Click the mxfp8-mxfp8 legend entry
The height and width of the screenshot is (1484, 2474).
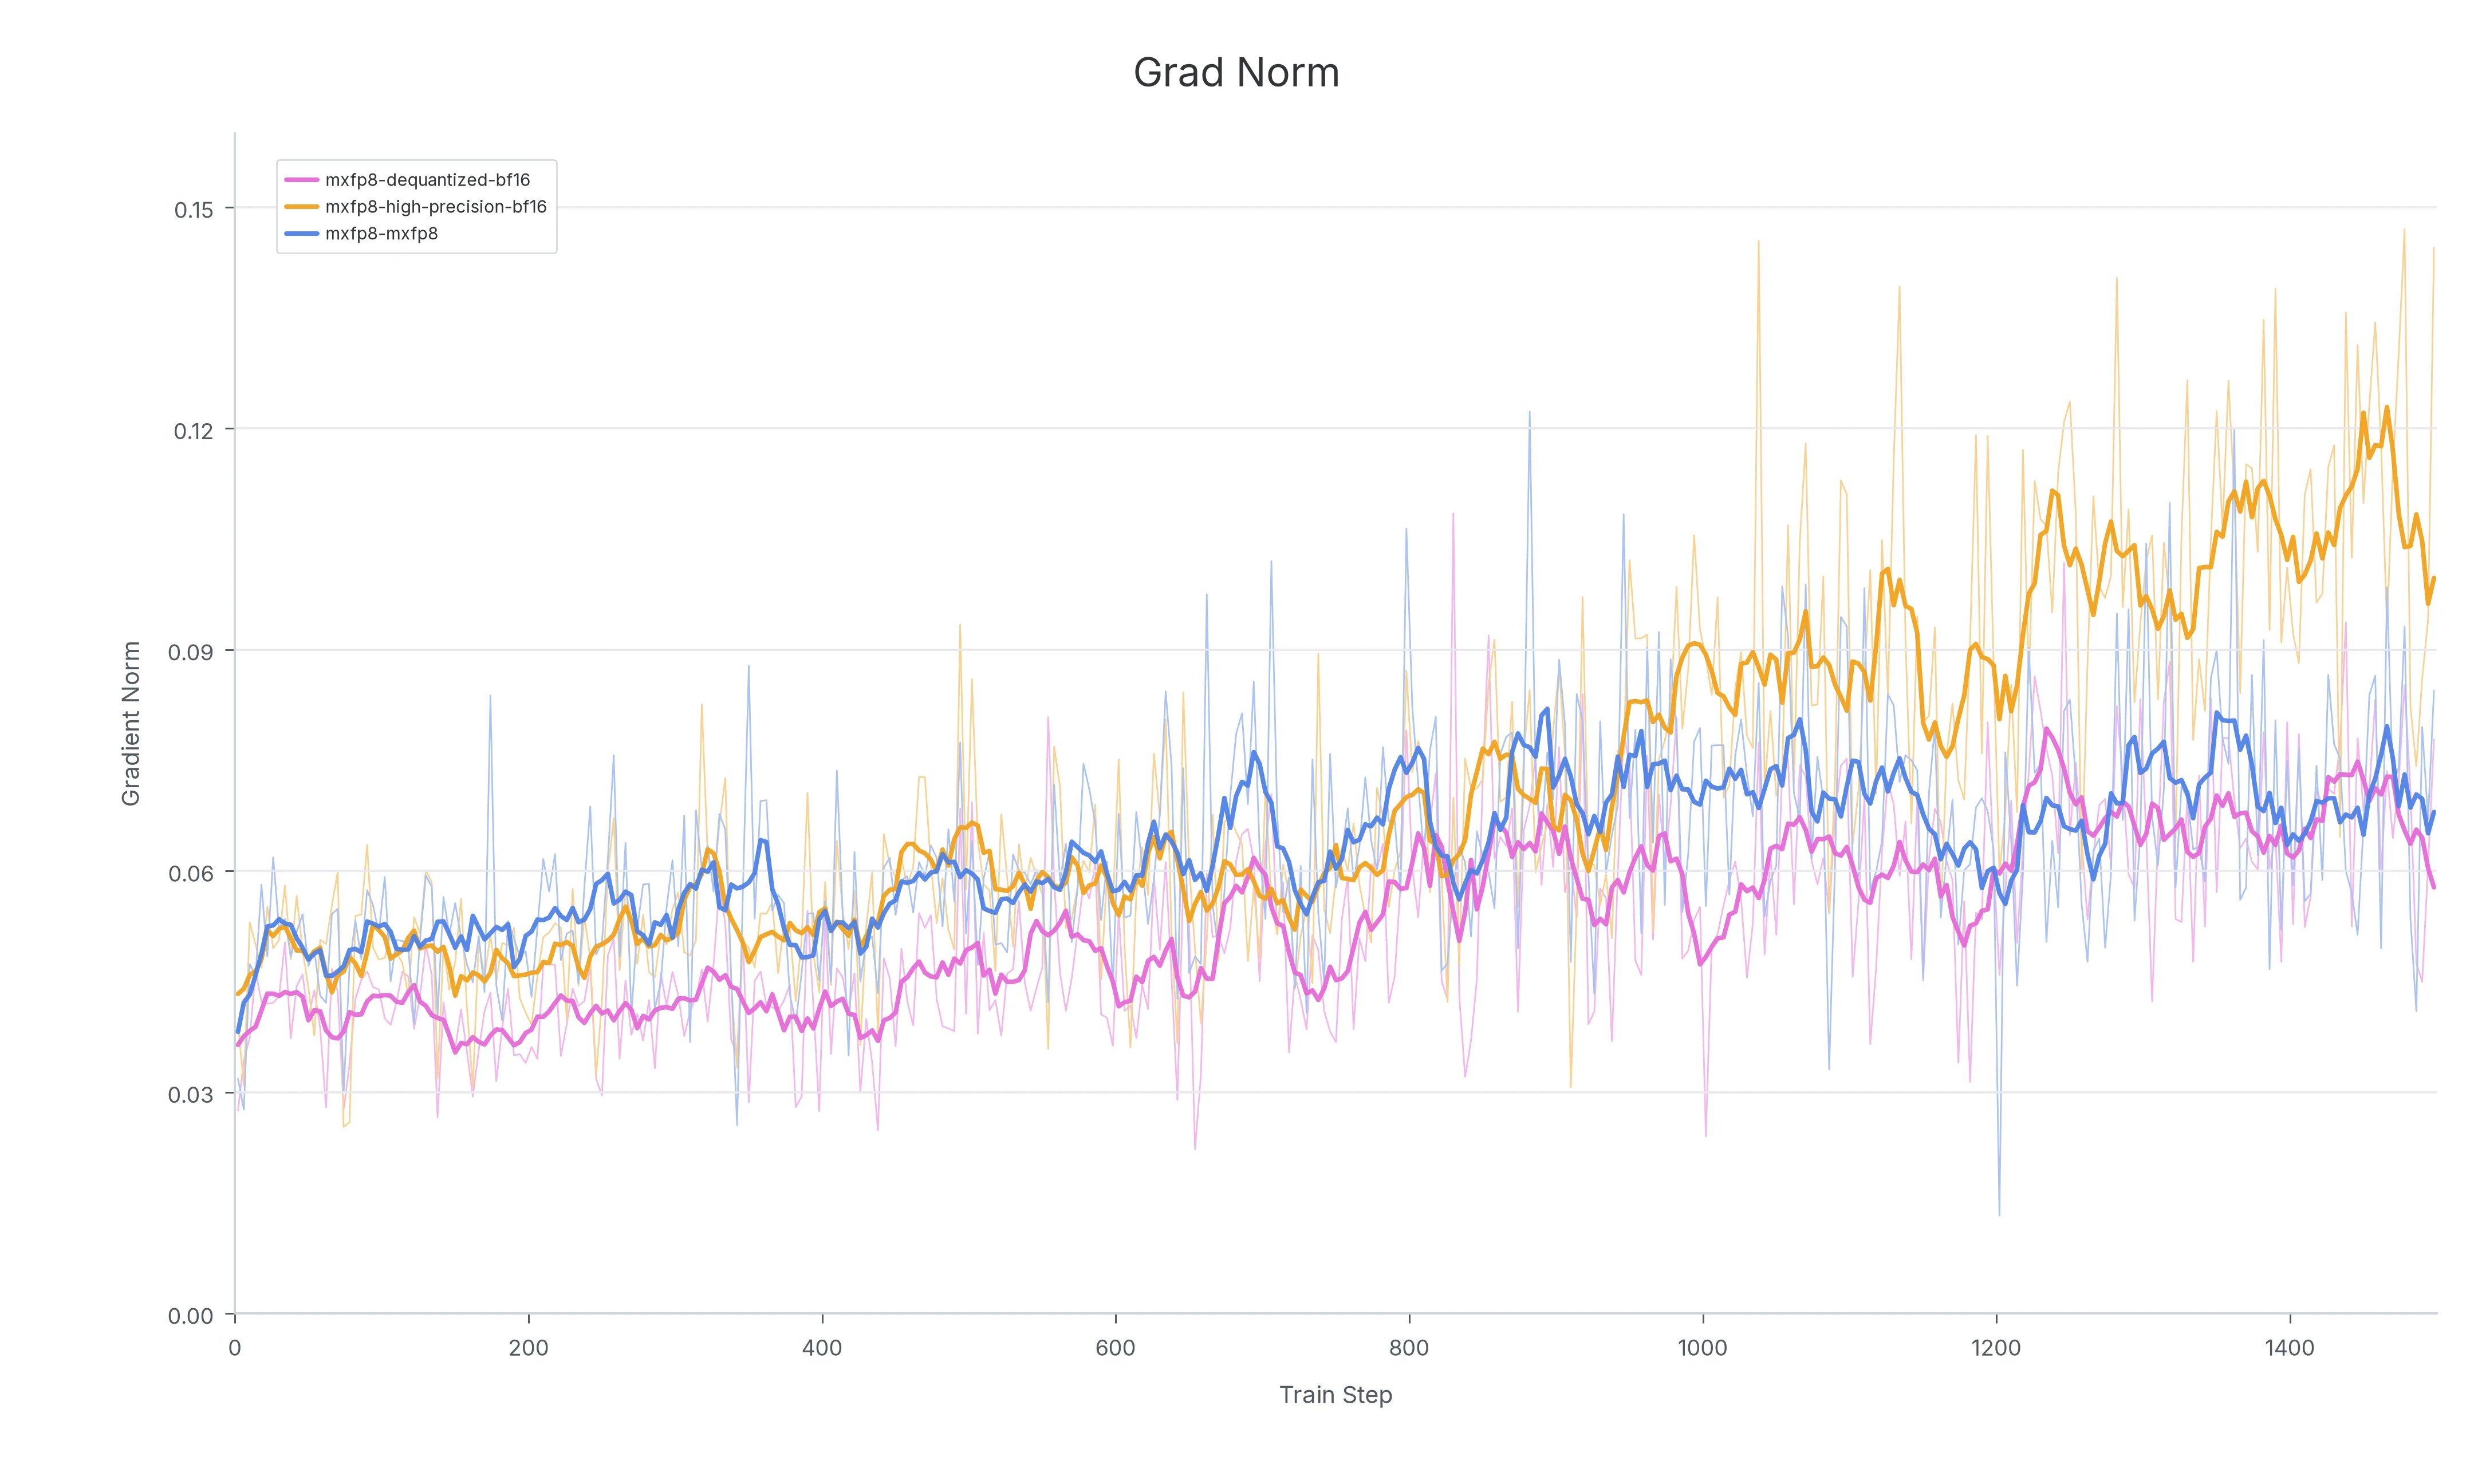tap(362, 234)
